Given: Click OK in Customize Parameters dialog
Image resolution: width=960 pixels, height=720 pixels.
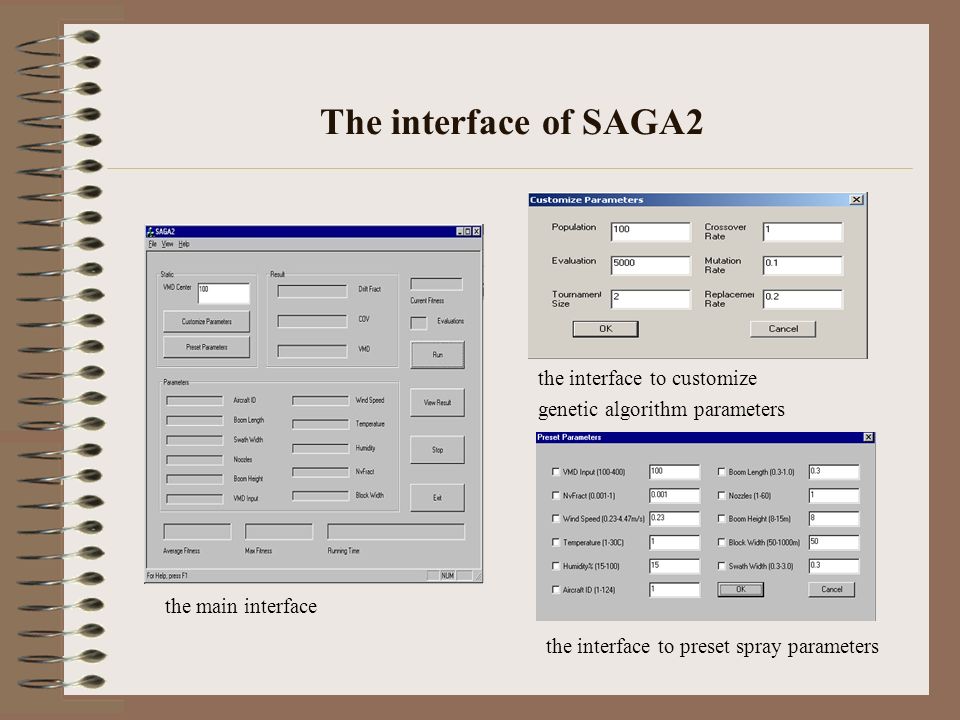Looking at the screenshot, I should pos(606,329).
